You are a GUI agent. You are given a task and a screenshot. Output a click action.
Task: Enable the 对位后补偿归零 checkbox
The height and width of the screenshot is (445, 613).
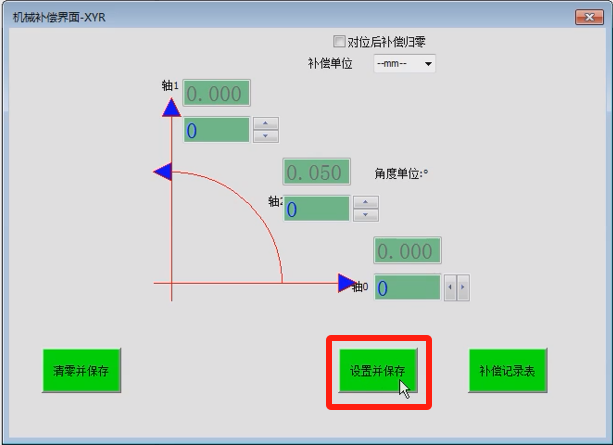[x=339, y=42]
